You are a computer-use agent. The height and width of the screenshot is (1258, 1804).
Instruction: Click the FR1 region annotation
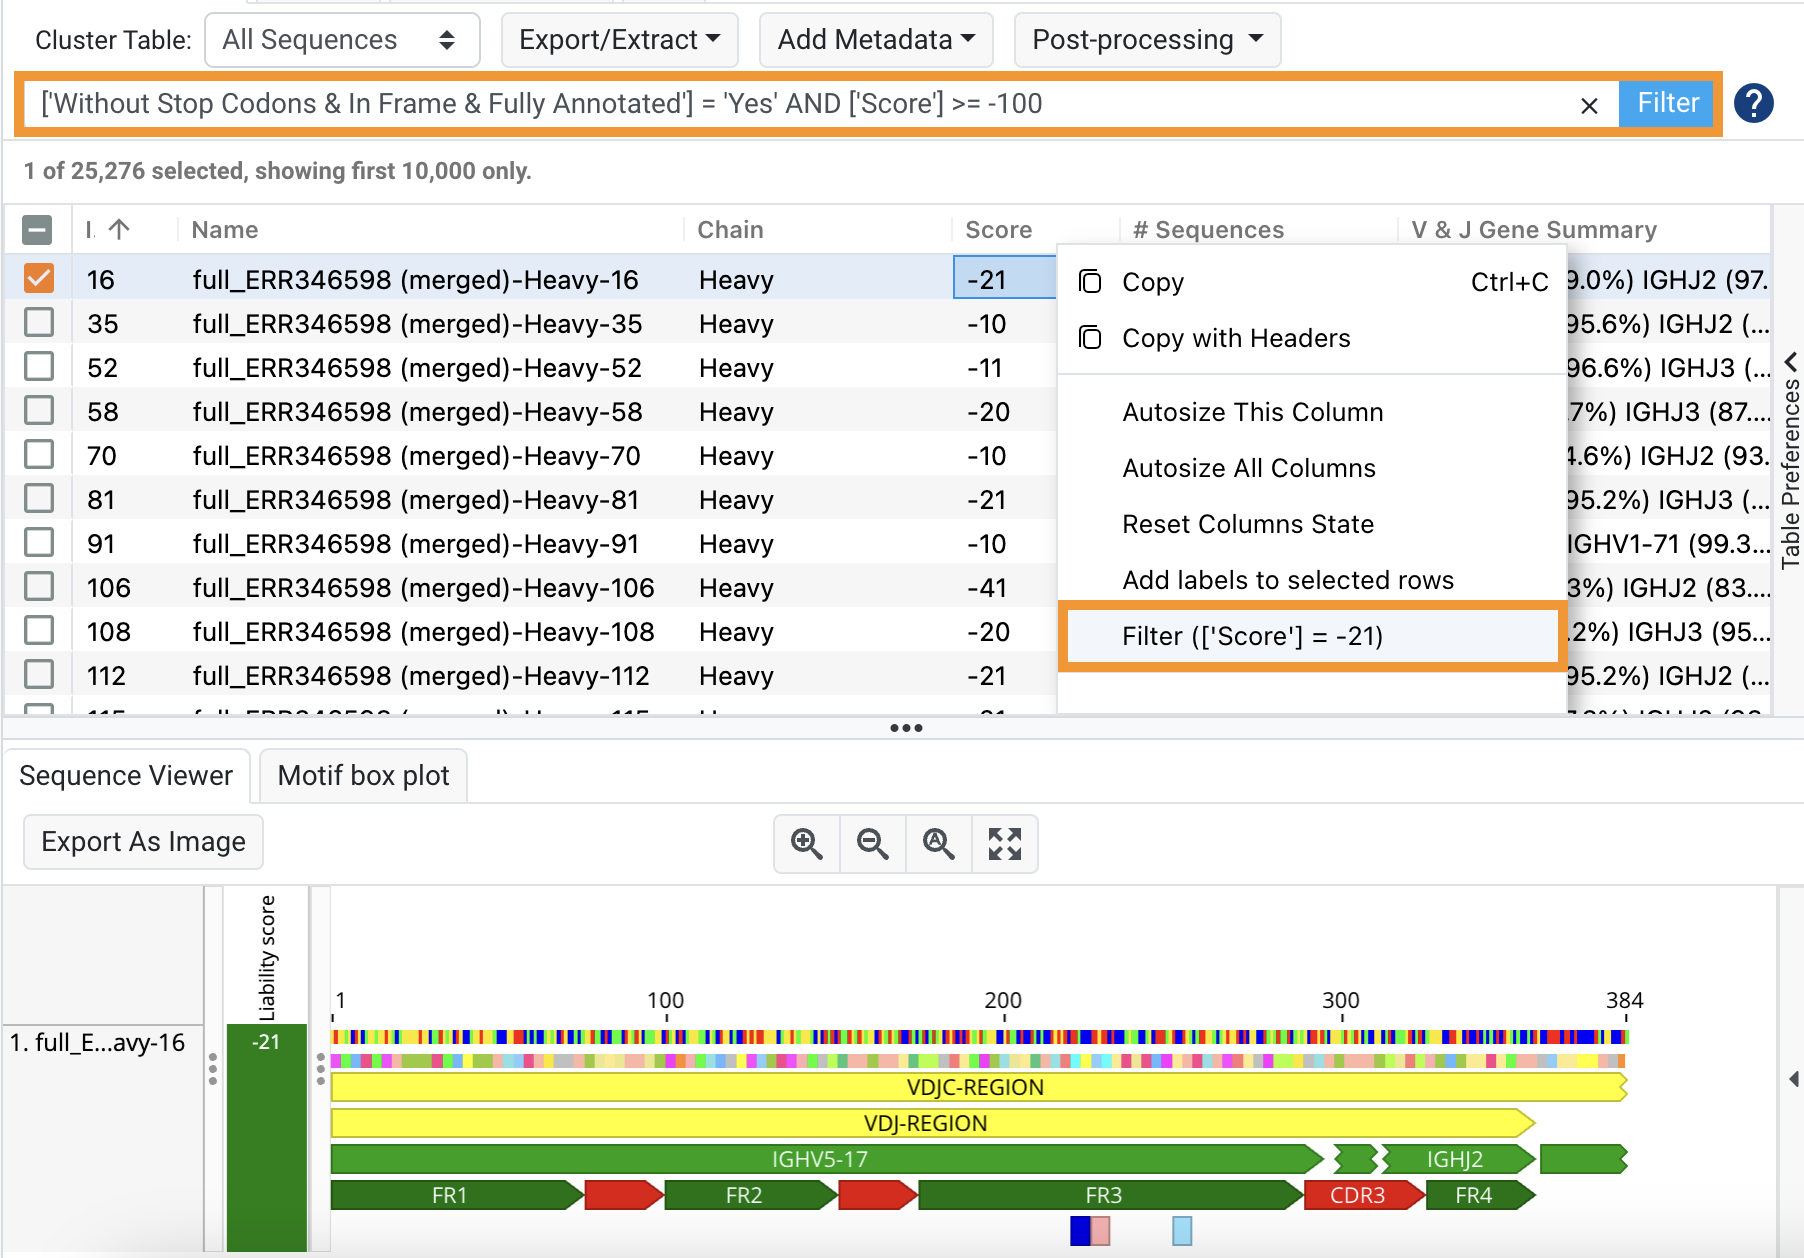point(456,1195)
